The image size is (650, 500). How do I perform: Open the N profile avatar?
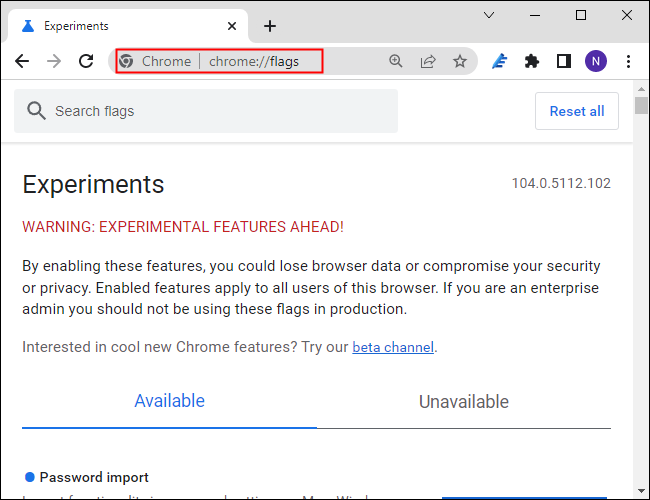tap(596, 61)
